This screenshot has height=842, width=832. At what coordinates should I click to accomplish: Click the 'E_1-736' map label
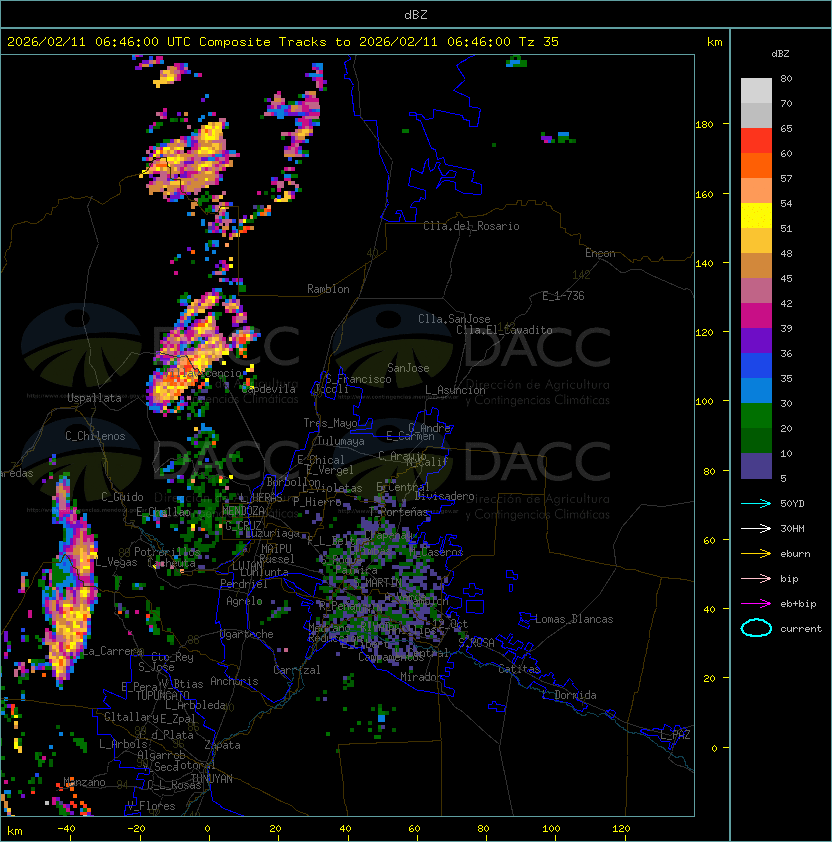pyautogui.click(x=563, y=296)
